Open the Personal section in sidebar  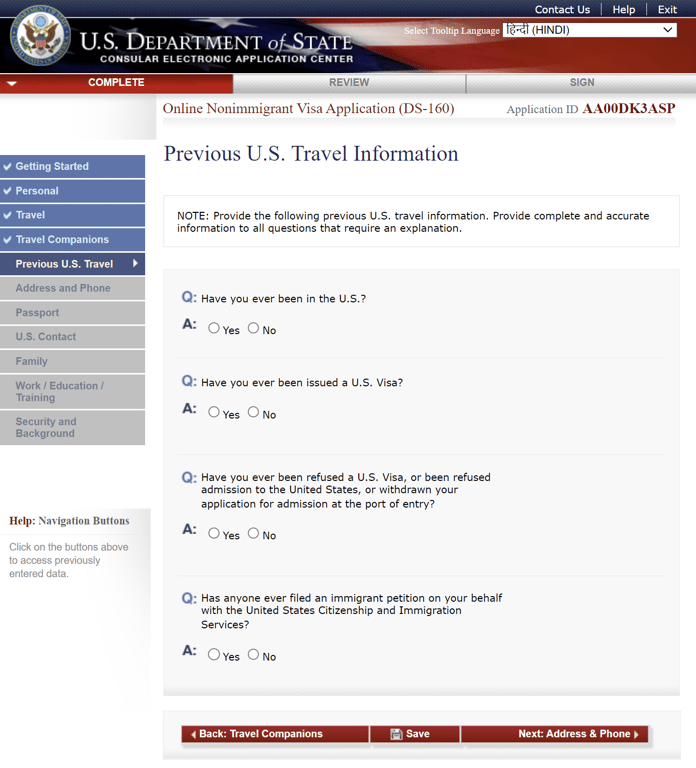click(72, 191)
